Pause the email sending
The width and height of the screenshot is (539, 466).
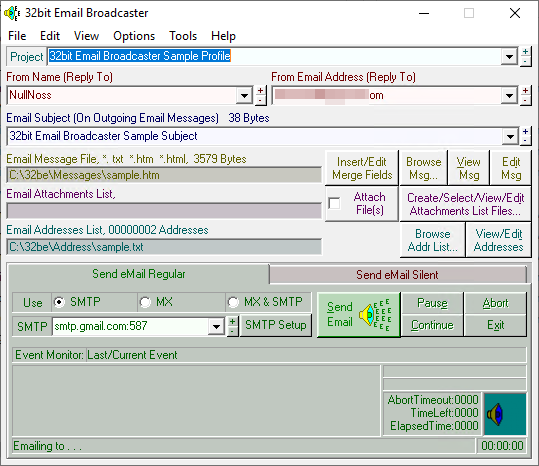coord(432,303)
